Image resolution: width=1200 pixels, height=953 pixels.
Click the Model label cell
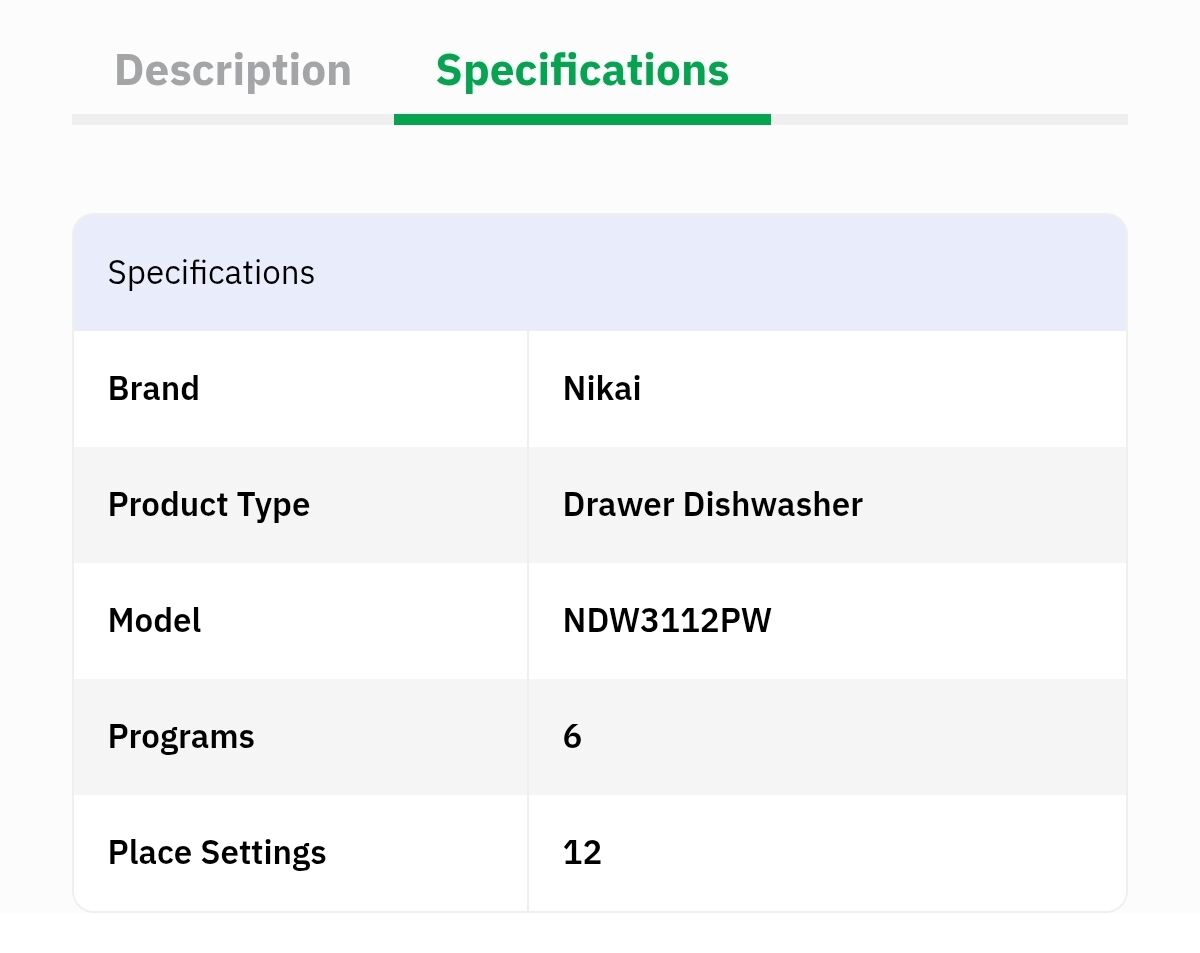[x=300, y=621]
